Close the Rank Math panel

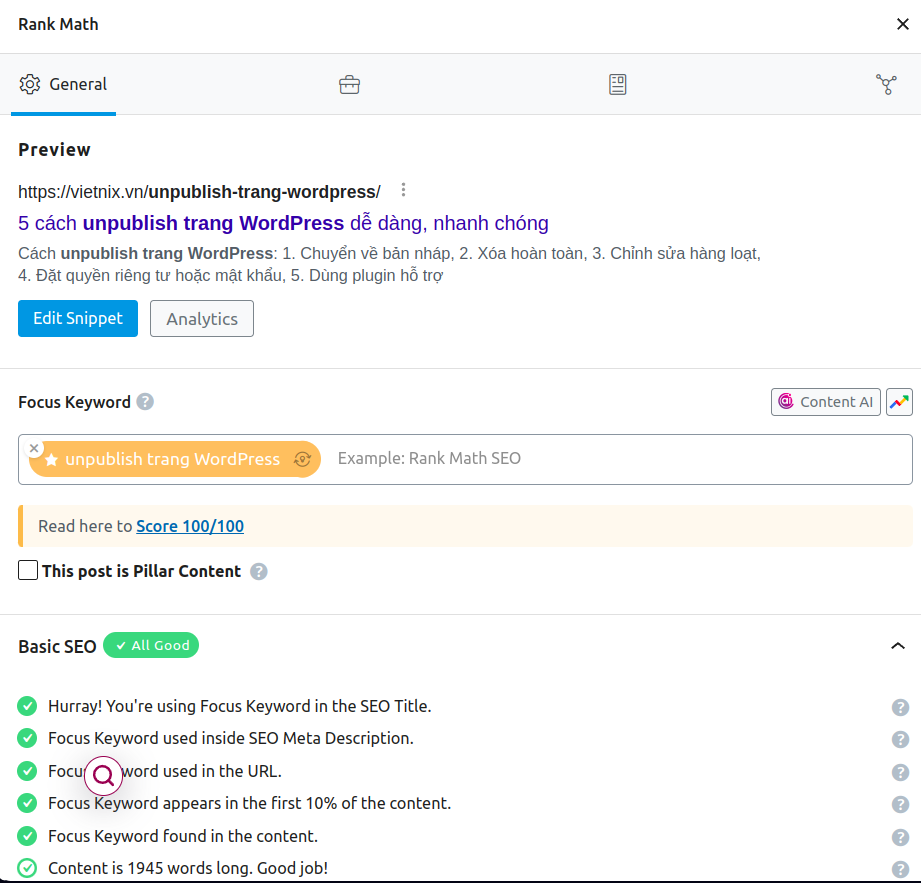pos(902,24)
